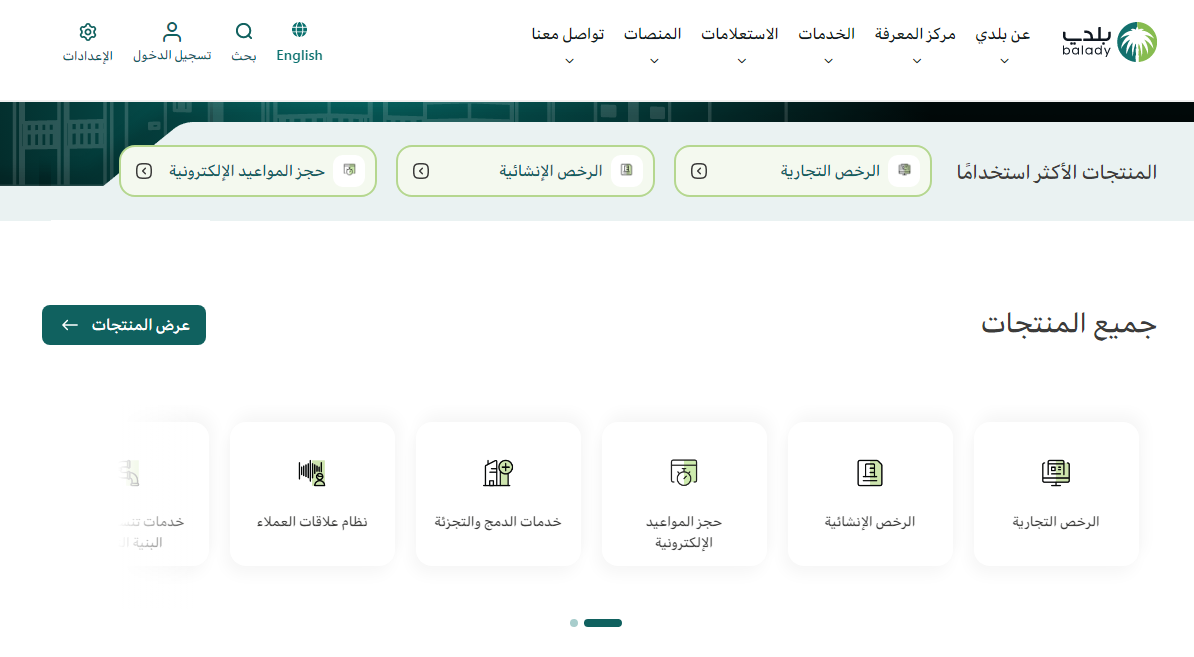Click the user login icon
Viewport: 1194px width, 657px height.
point(172,32)
